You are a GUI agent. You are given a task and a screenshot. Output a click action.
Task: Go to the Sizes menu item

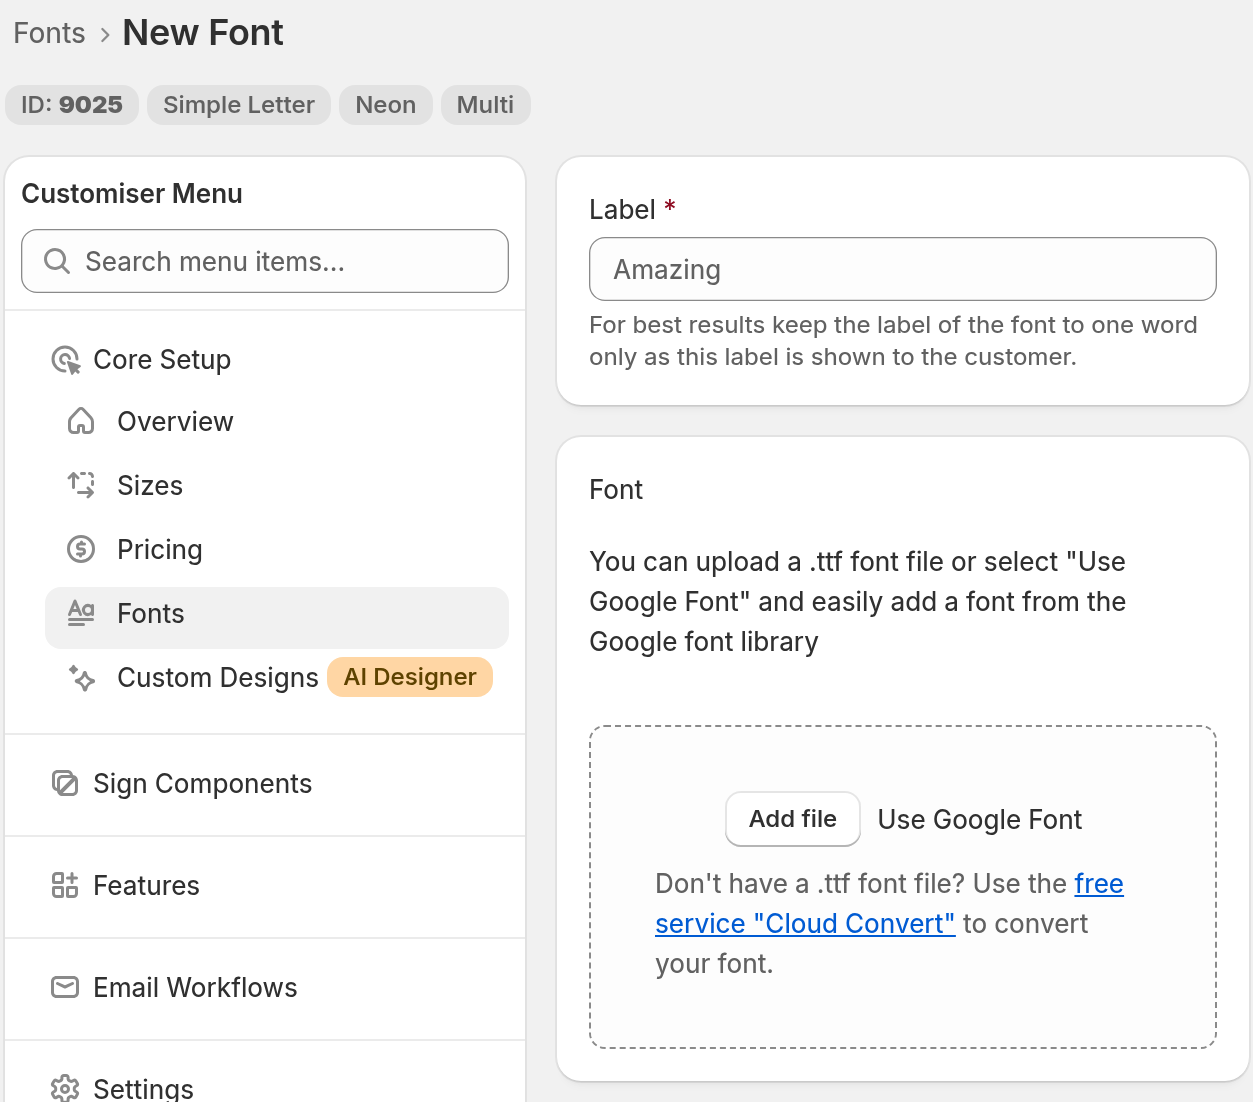click(277, 486)
